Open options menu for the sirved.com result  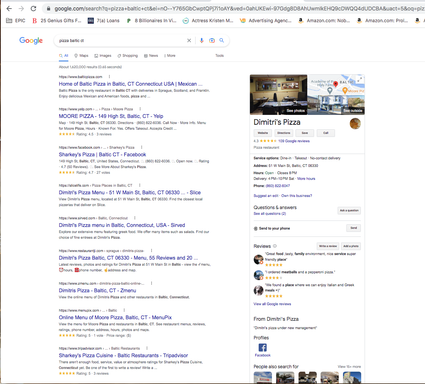tap(135, 218)
